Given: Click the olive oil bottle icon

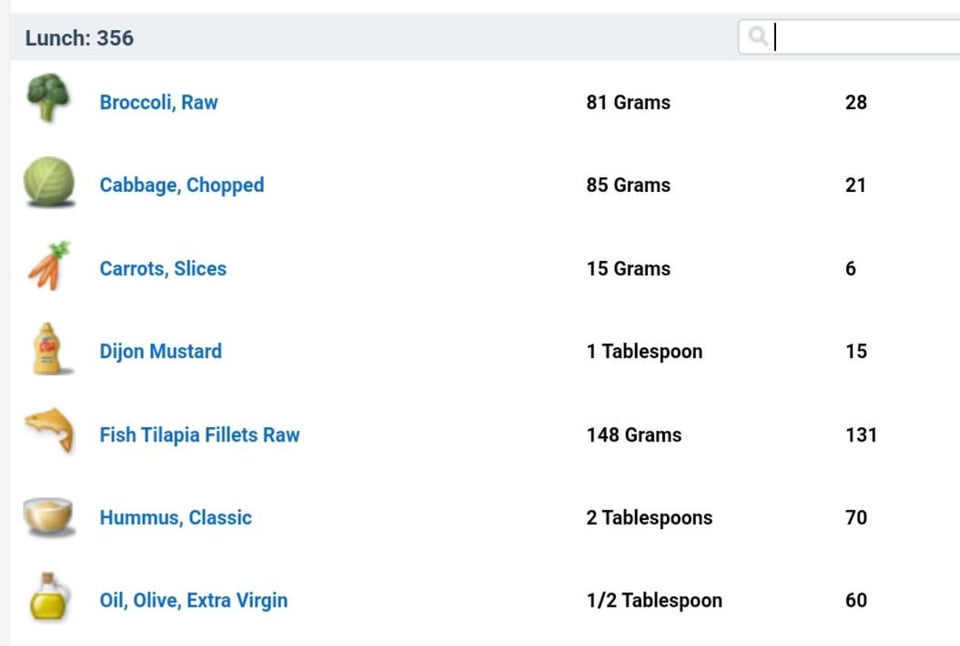Looking at the screenshot, I should point(49,597).
